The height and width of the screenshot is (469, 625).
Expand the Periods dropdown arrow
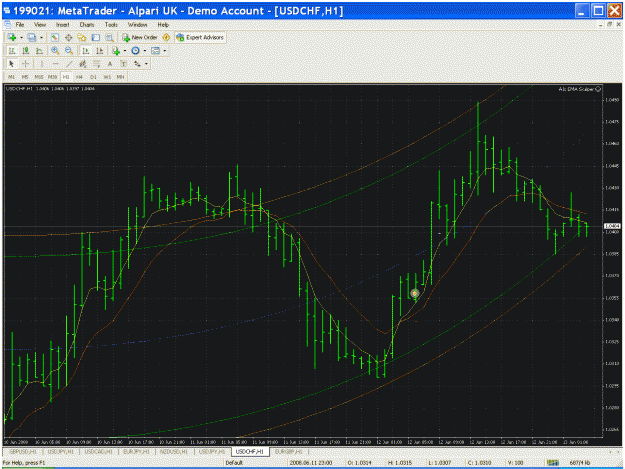pos(145,51)
